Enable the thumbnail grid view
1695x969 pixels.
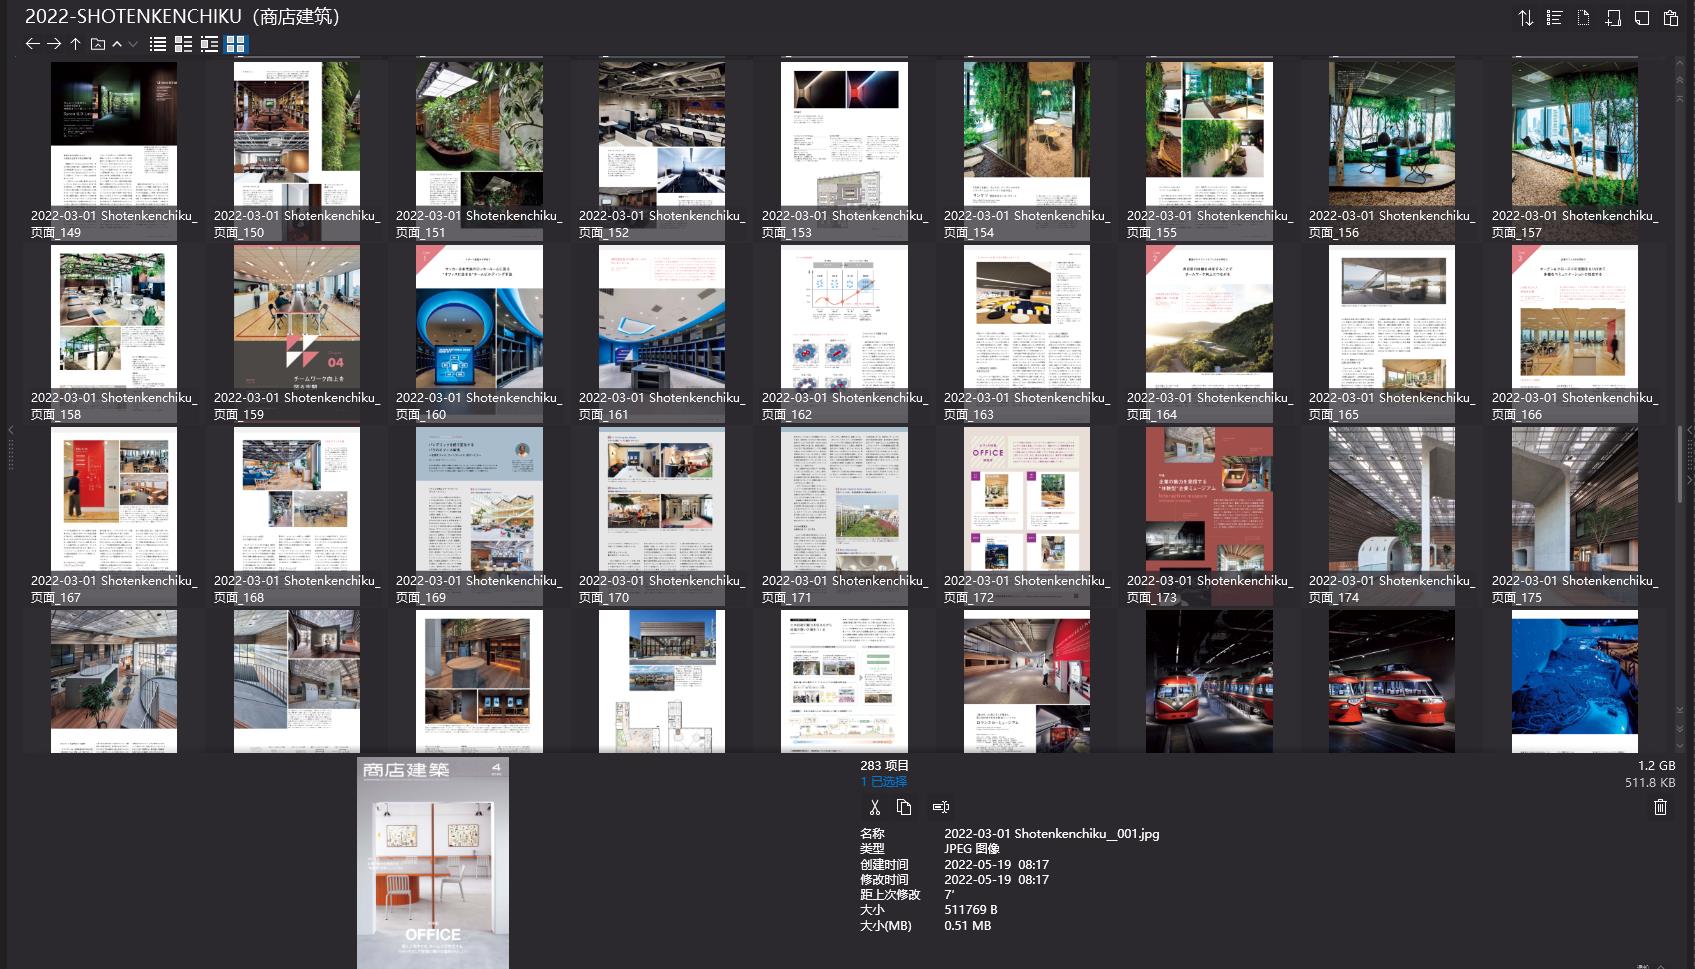point(235,44)
